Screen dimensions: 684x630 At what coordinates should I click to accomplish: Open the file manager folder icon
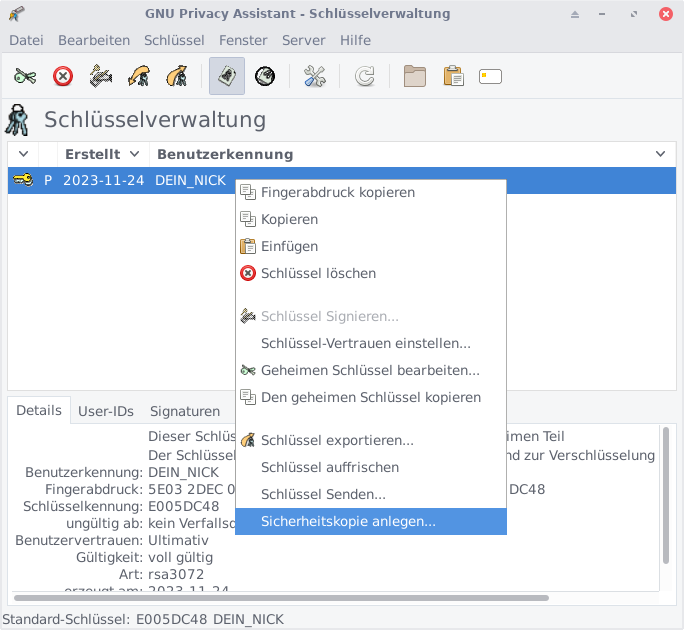pos(414,76)
